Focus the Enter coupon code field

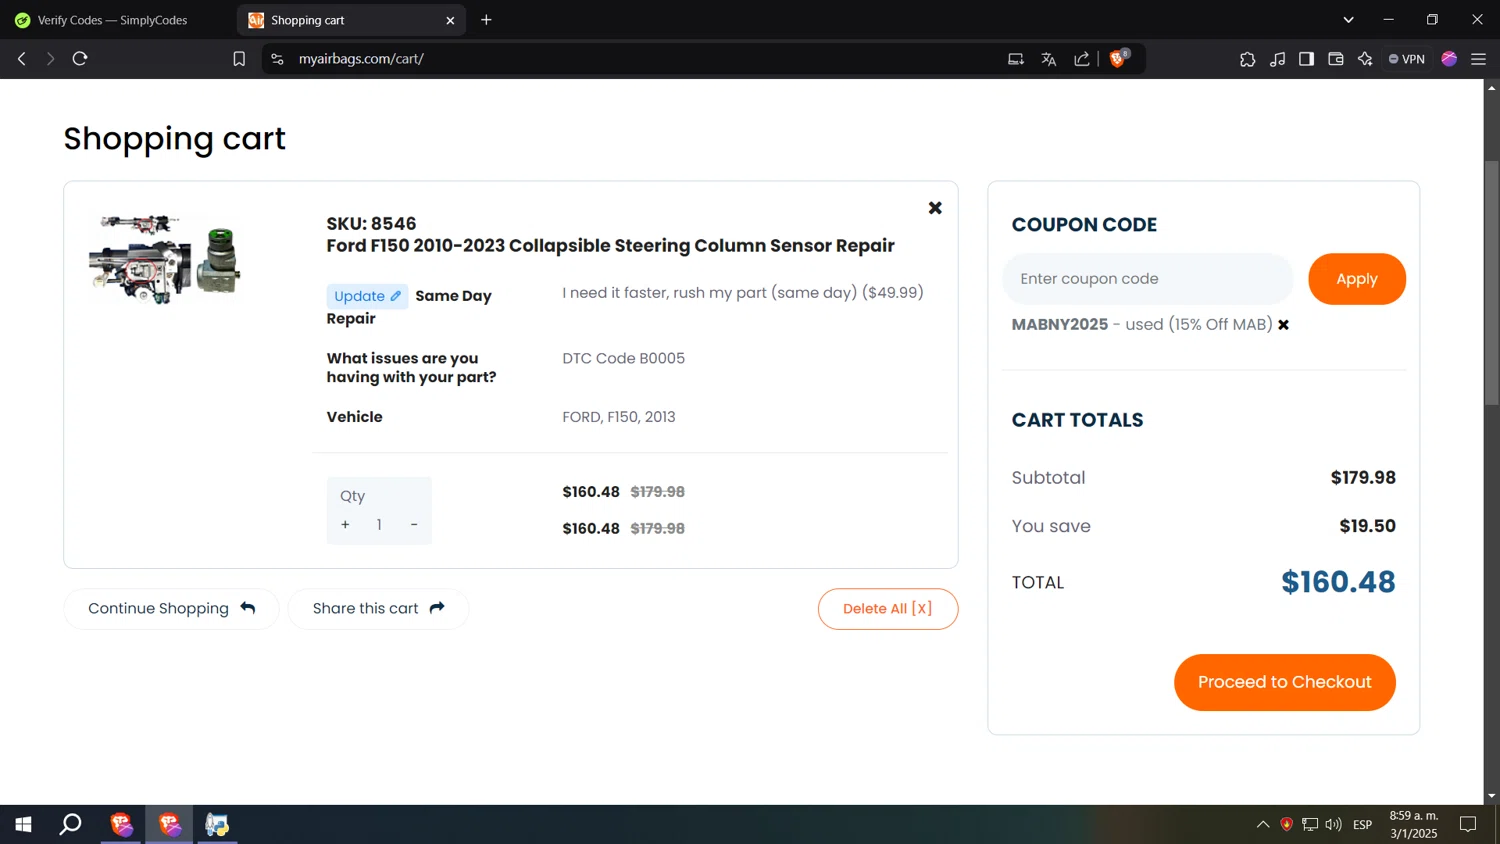(1148, 279)
